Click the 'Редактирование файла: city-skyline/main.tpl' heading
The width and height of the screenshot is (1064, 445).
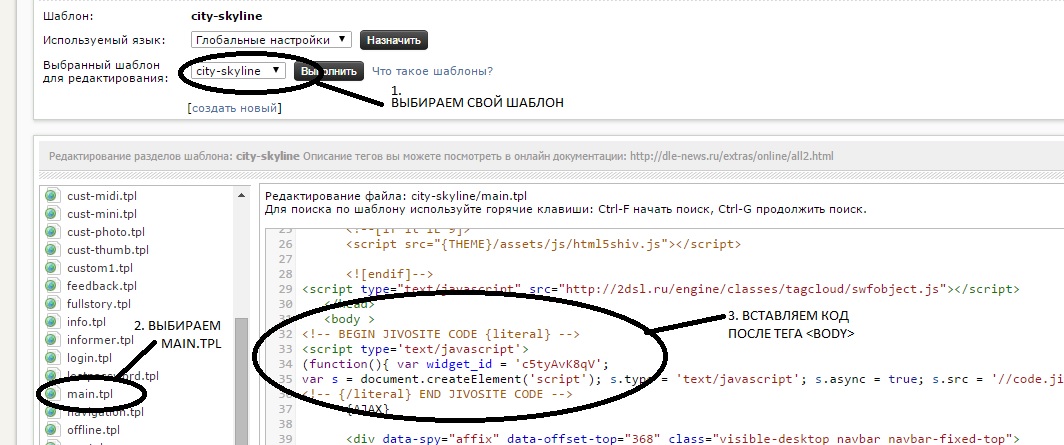click(396, 196)
